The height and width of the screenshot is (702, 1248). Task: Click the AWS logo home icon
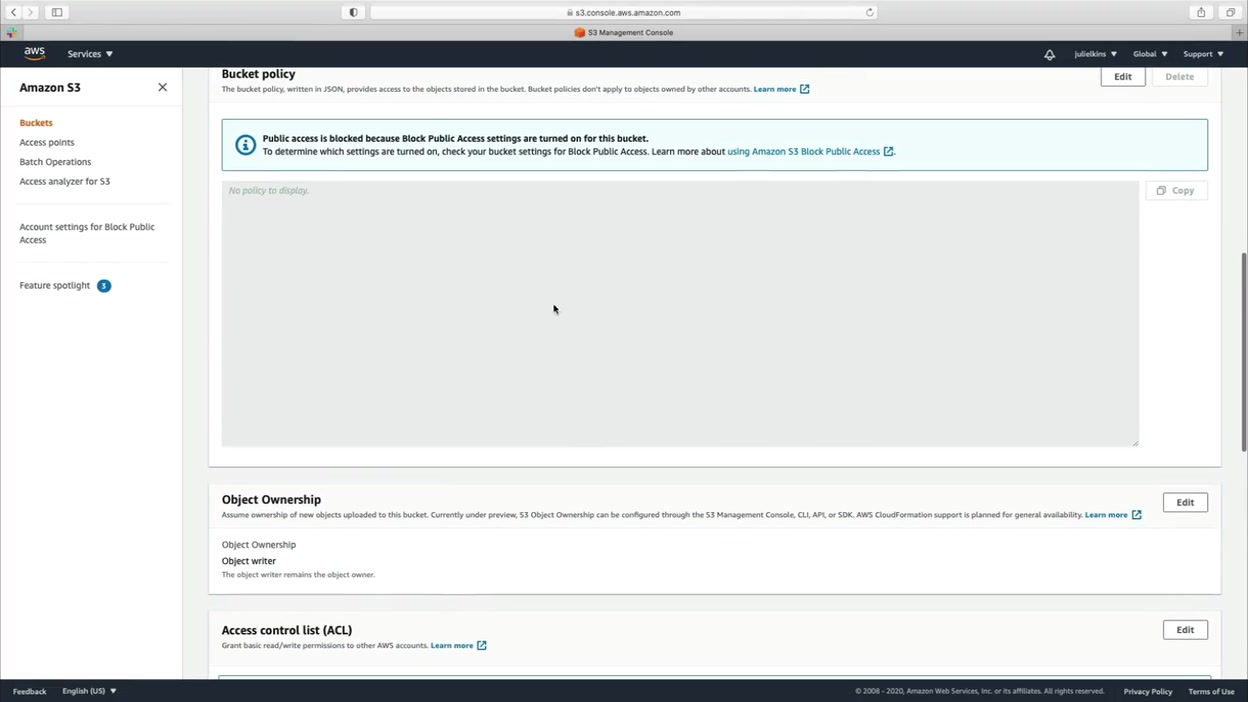click(35, 54)
